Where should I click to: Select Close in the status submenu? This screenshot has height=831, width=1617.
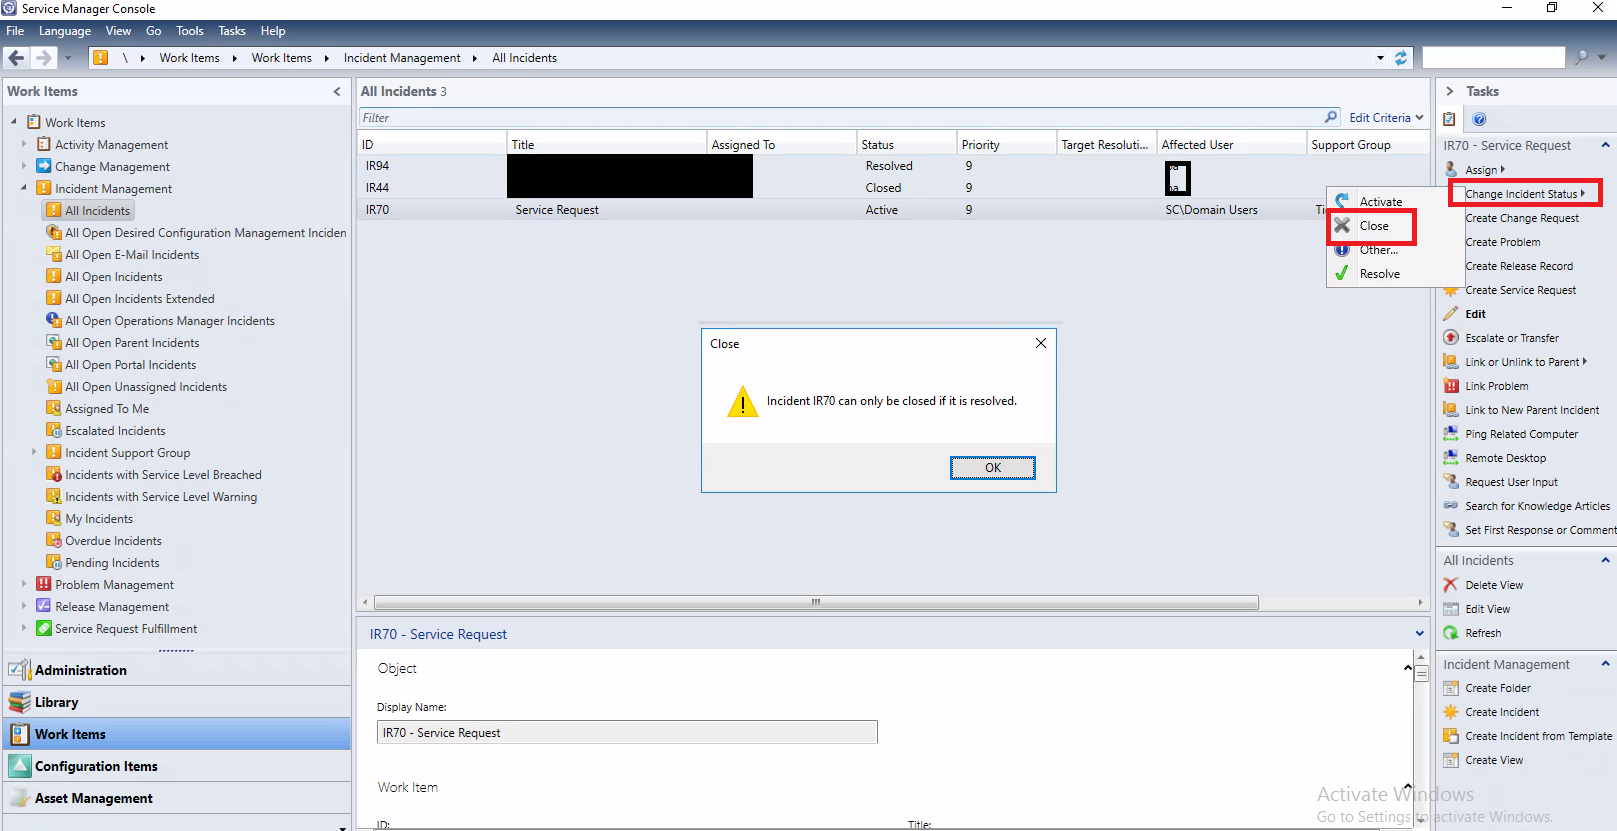pyautogui.click(x=1373, y=226)
